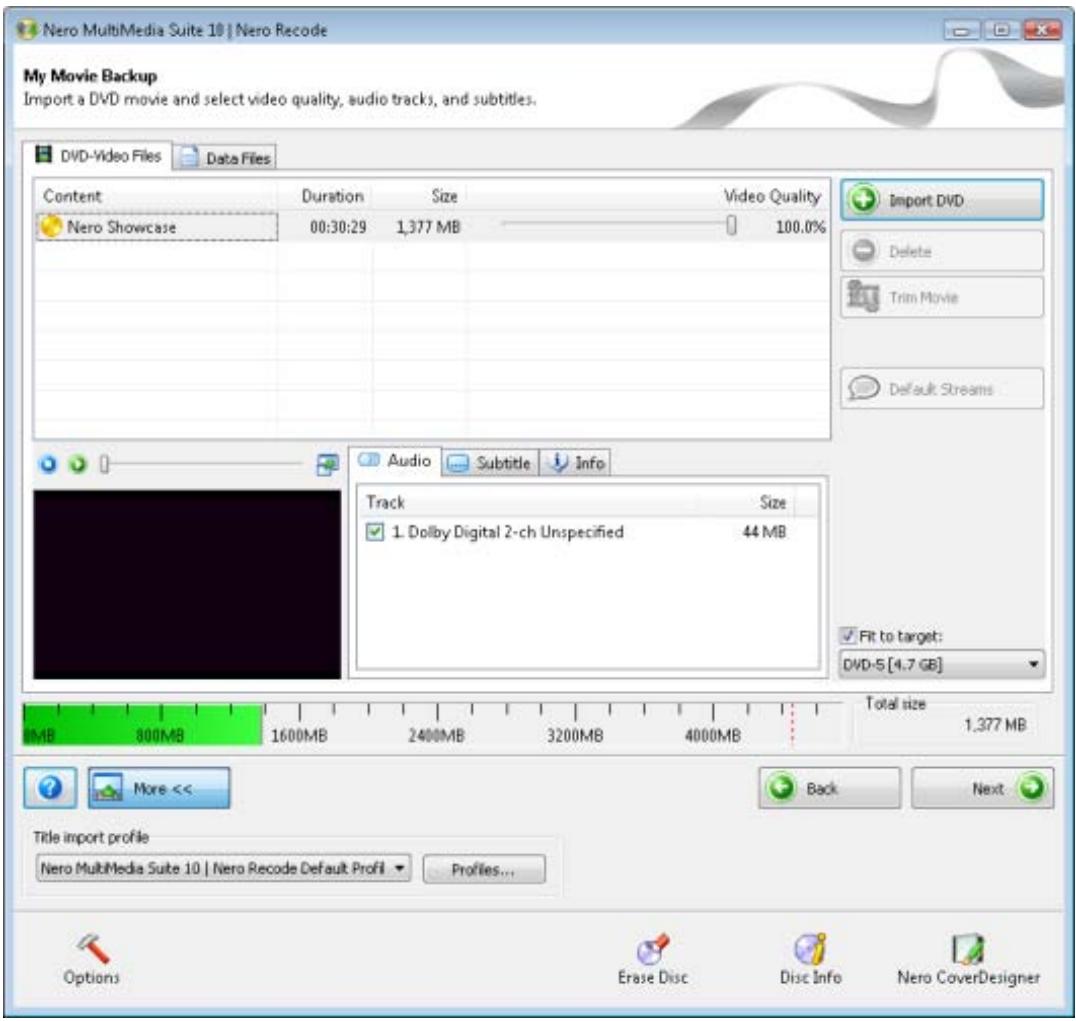Viewport: 1076px width, 1021px height.
Task: Click the Disc Info icon
Action: click(x=810, y=959)
